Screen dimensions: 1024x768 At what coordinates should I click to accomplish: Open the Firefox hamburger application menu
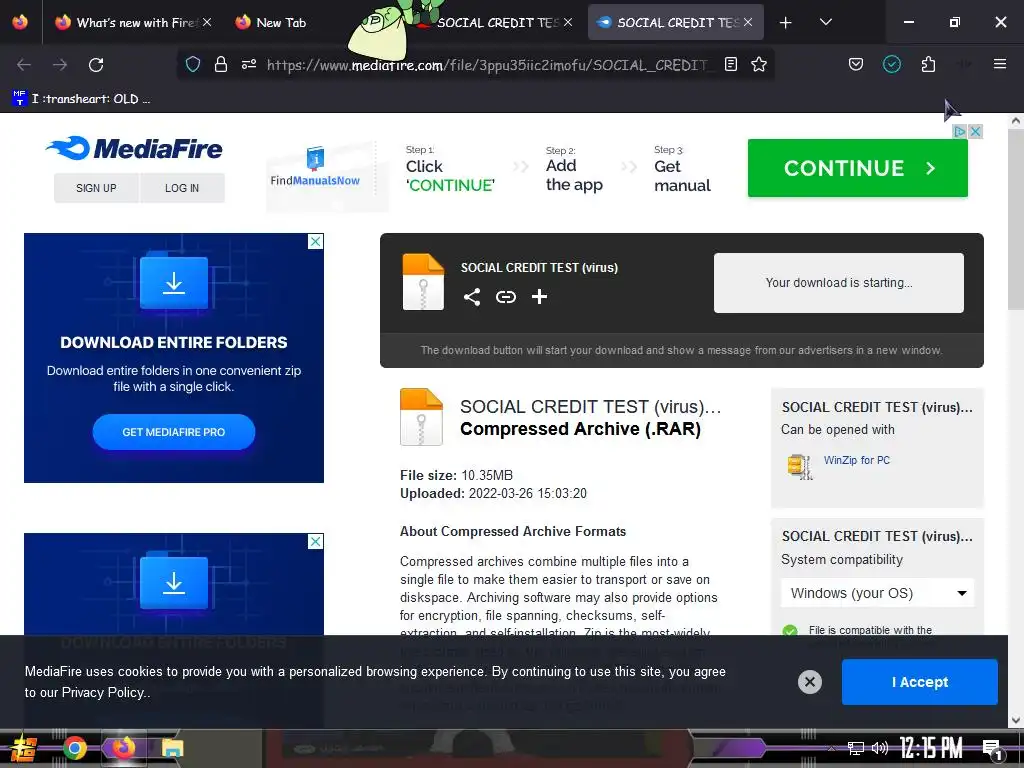pyautogui.click(x=999, y=64)
